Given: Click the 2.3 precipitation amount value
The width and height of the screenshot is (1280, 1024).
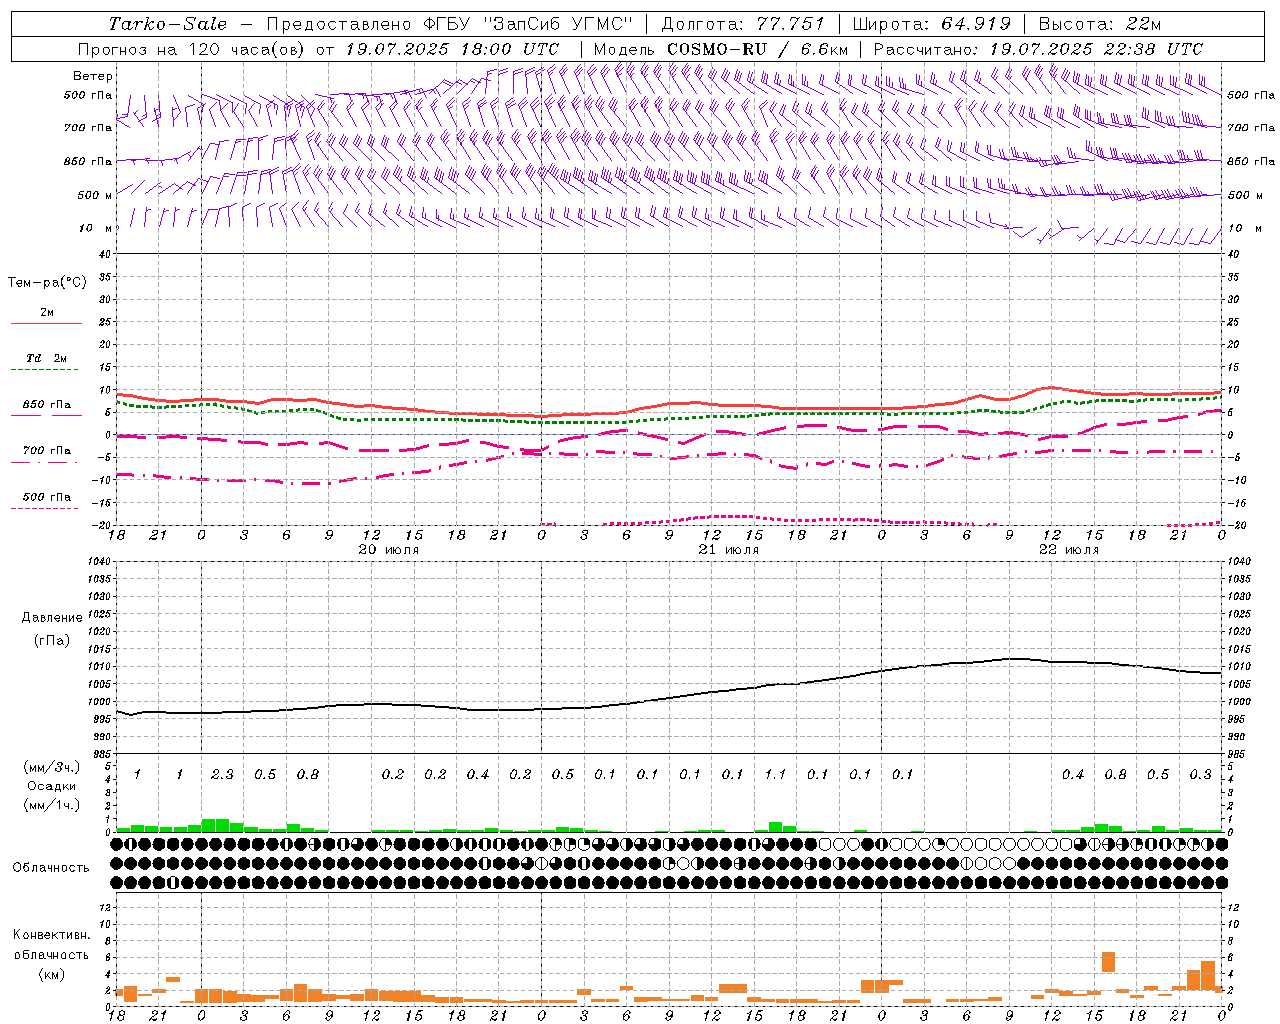Looking at the screenshot, I should [x=222, y=774].
